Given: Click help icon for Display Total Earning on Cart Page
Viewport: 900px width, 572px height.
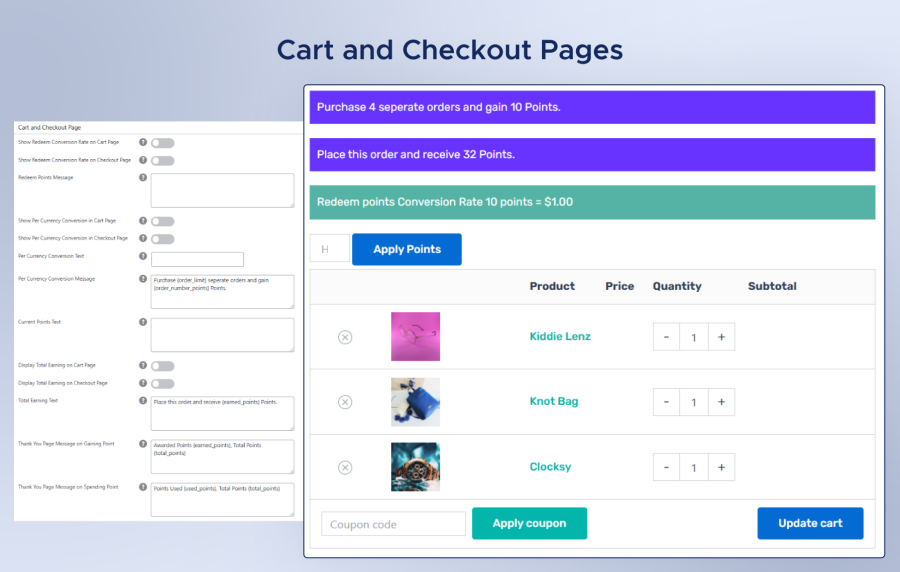Looking at the screenshot, I should 143,365.
